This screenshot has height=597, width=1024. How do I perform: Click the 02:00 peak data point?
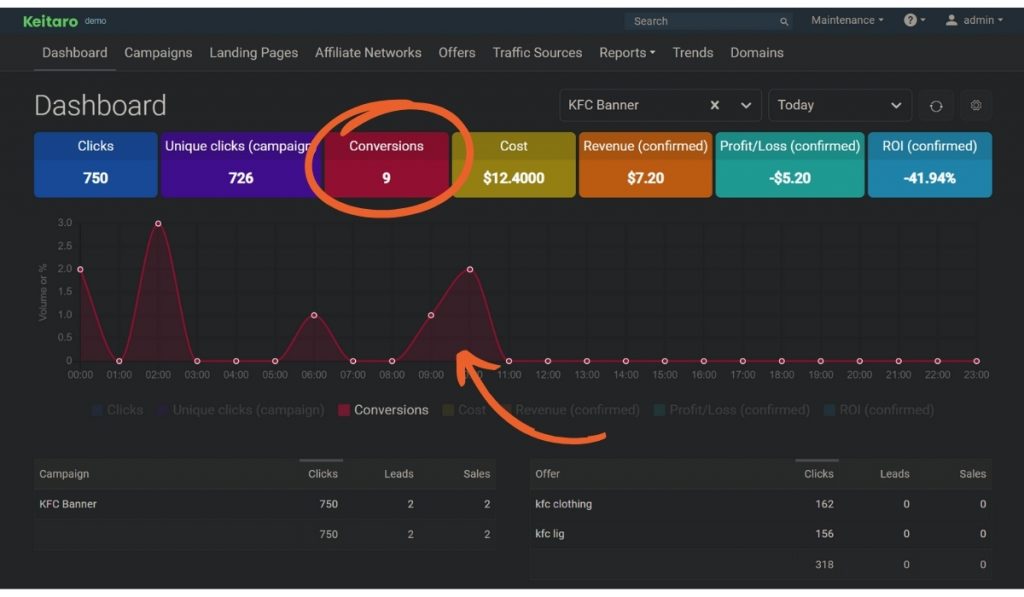coord(158,224)
